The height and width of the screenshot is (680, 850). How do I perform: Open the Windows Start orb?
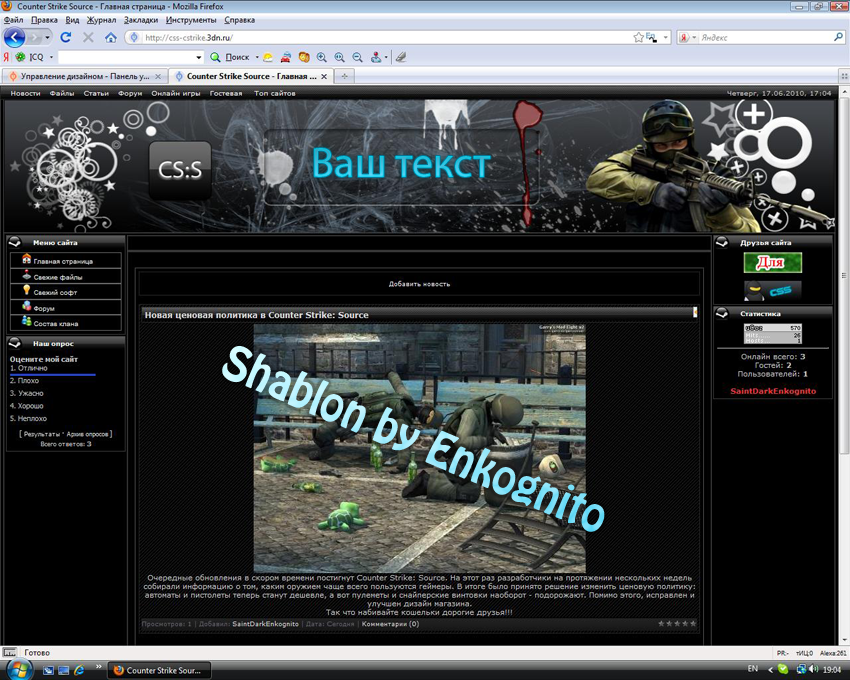18,670
